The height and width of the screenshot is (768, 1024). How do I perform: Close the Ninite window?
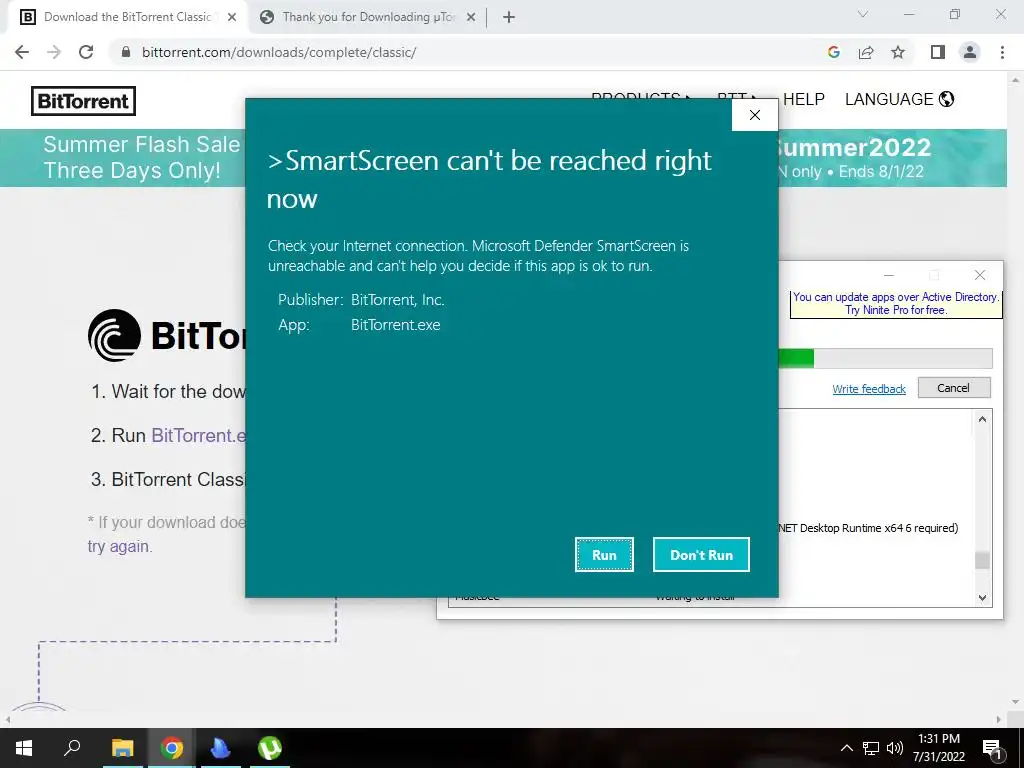tap(980, 275)
